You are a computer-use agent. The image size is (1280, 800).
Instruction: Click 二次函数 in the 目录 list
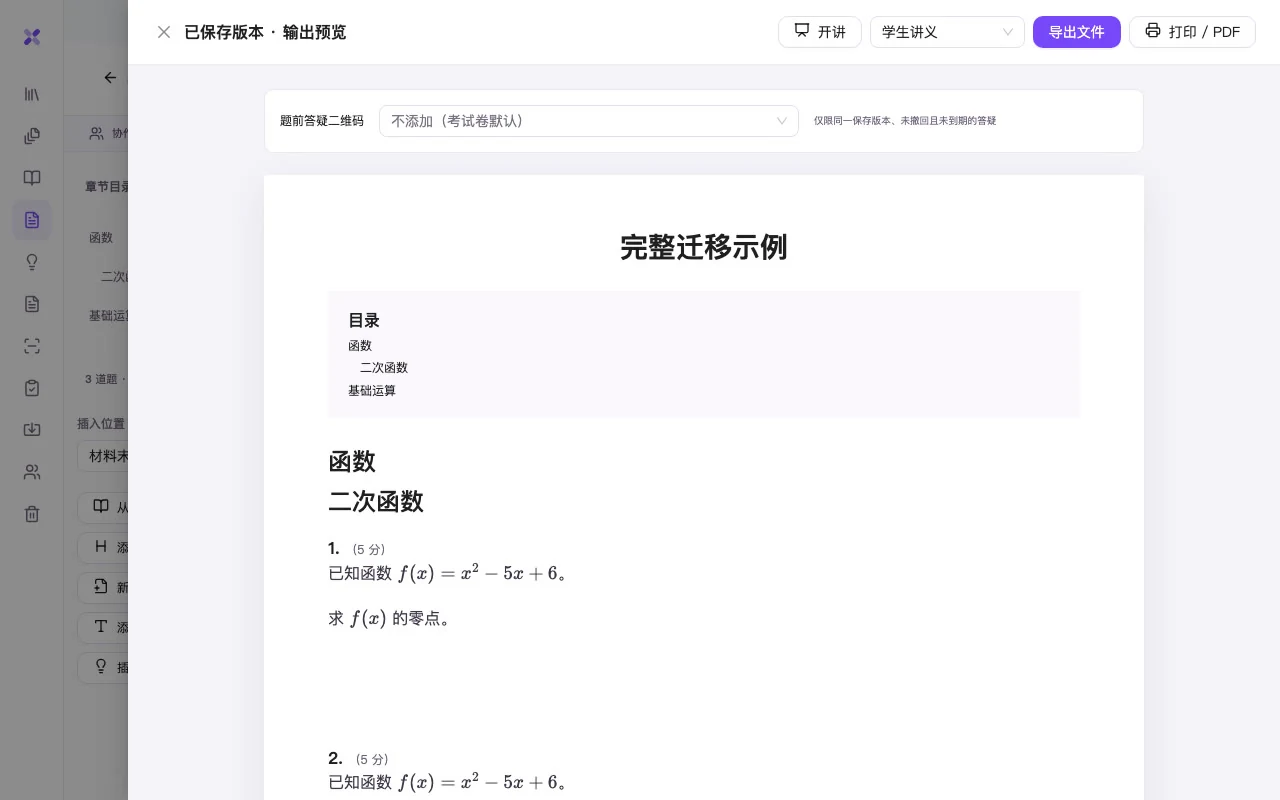[x=384, y=368]
